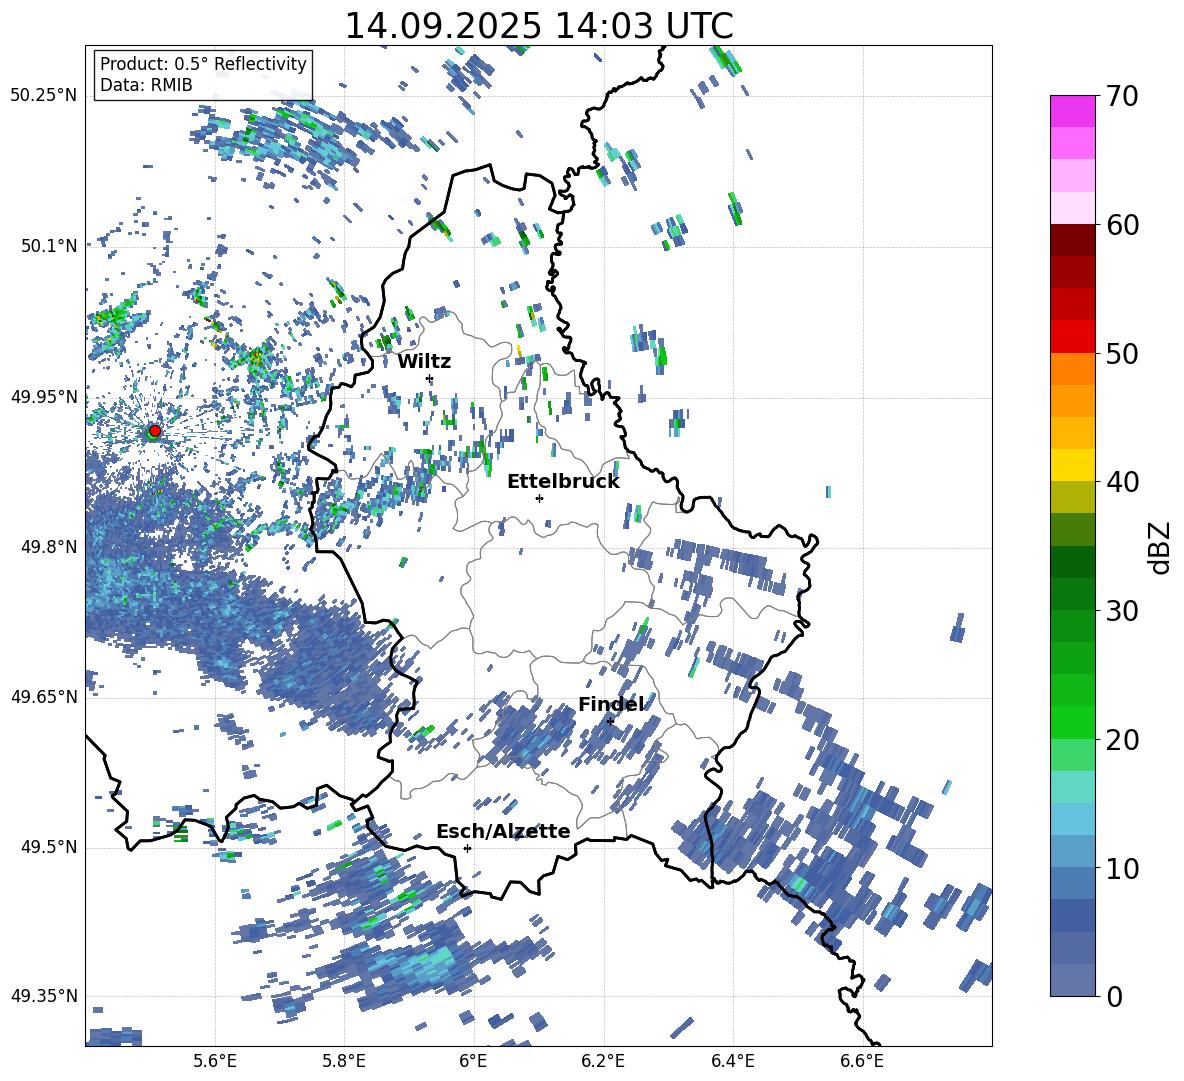Select the Wiltz city label
The height and width of the screenshot is (1081, 1184).
coord(424,361)
